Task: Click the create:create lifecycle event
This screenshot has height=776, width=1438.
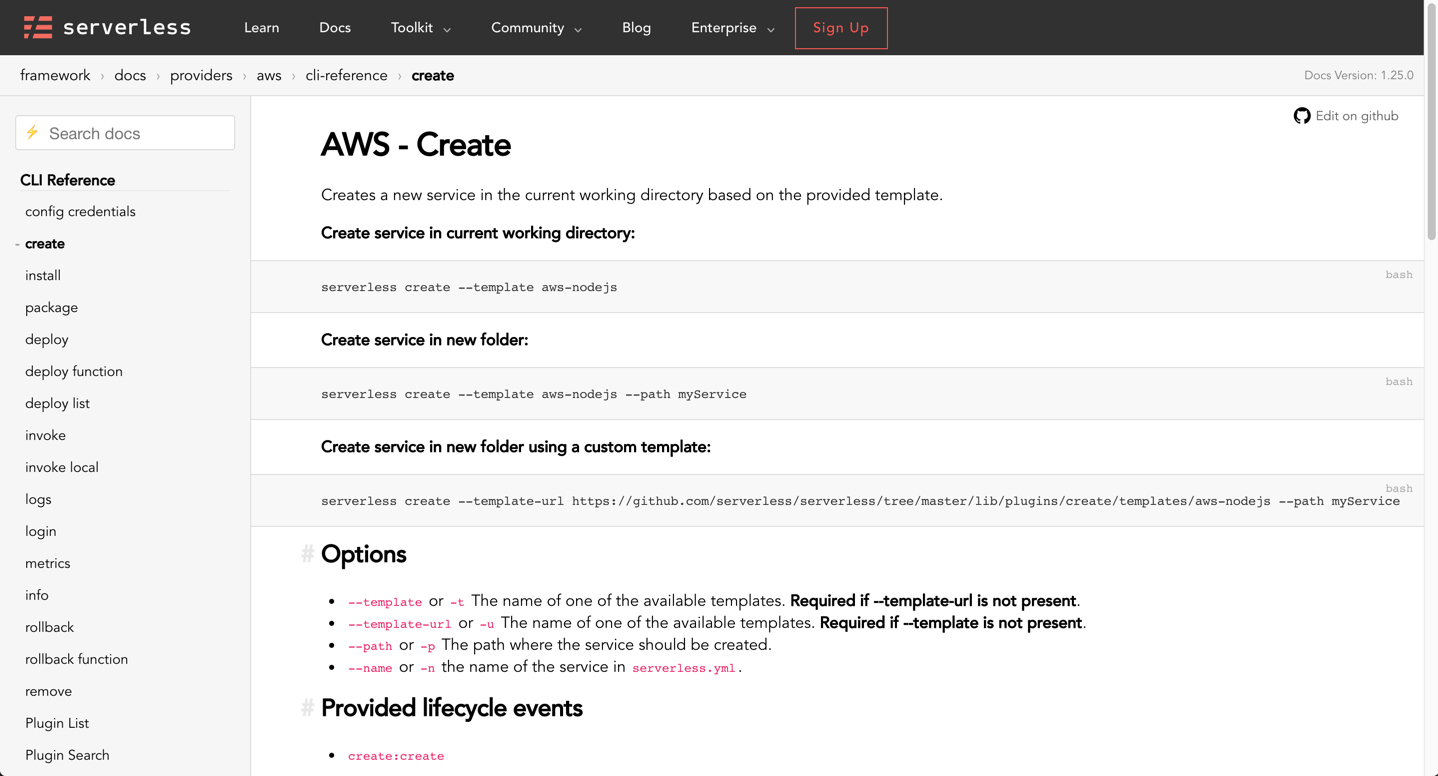Action: [x=396, y=756]
